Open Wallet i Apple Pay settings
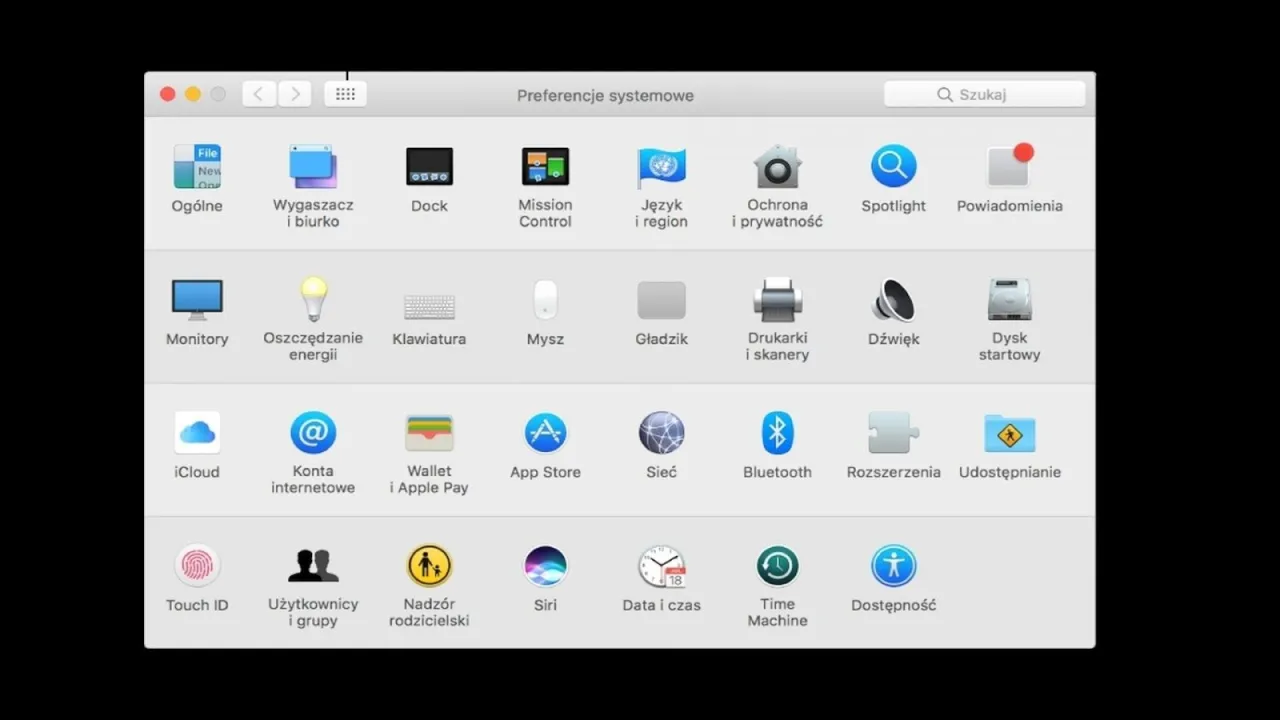Screen dimensions: 1280x720 429,432
